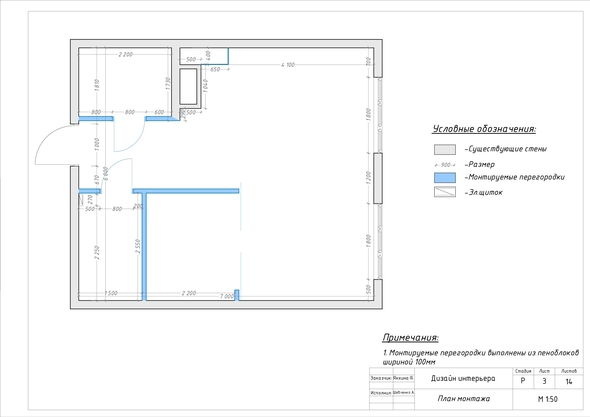The image size is (590, 417).
Task: Select the dimension sample symbol in legend
Action: coord(445,165)
